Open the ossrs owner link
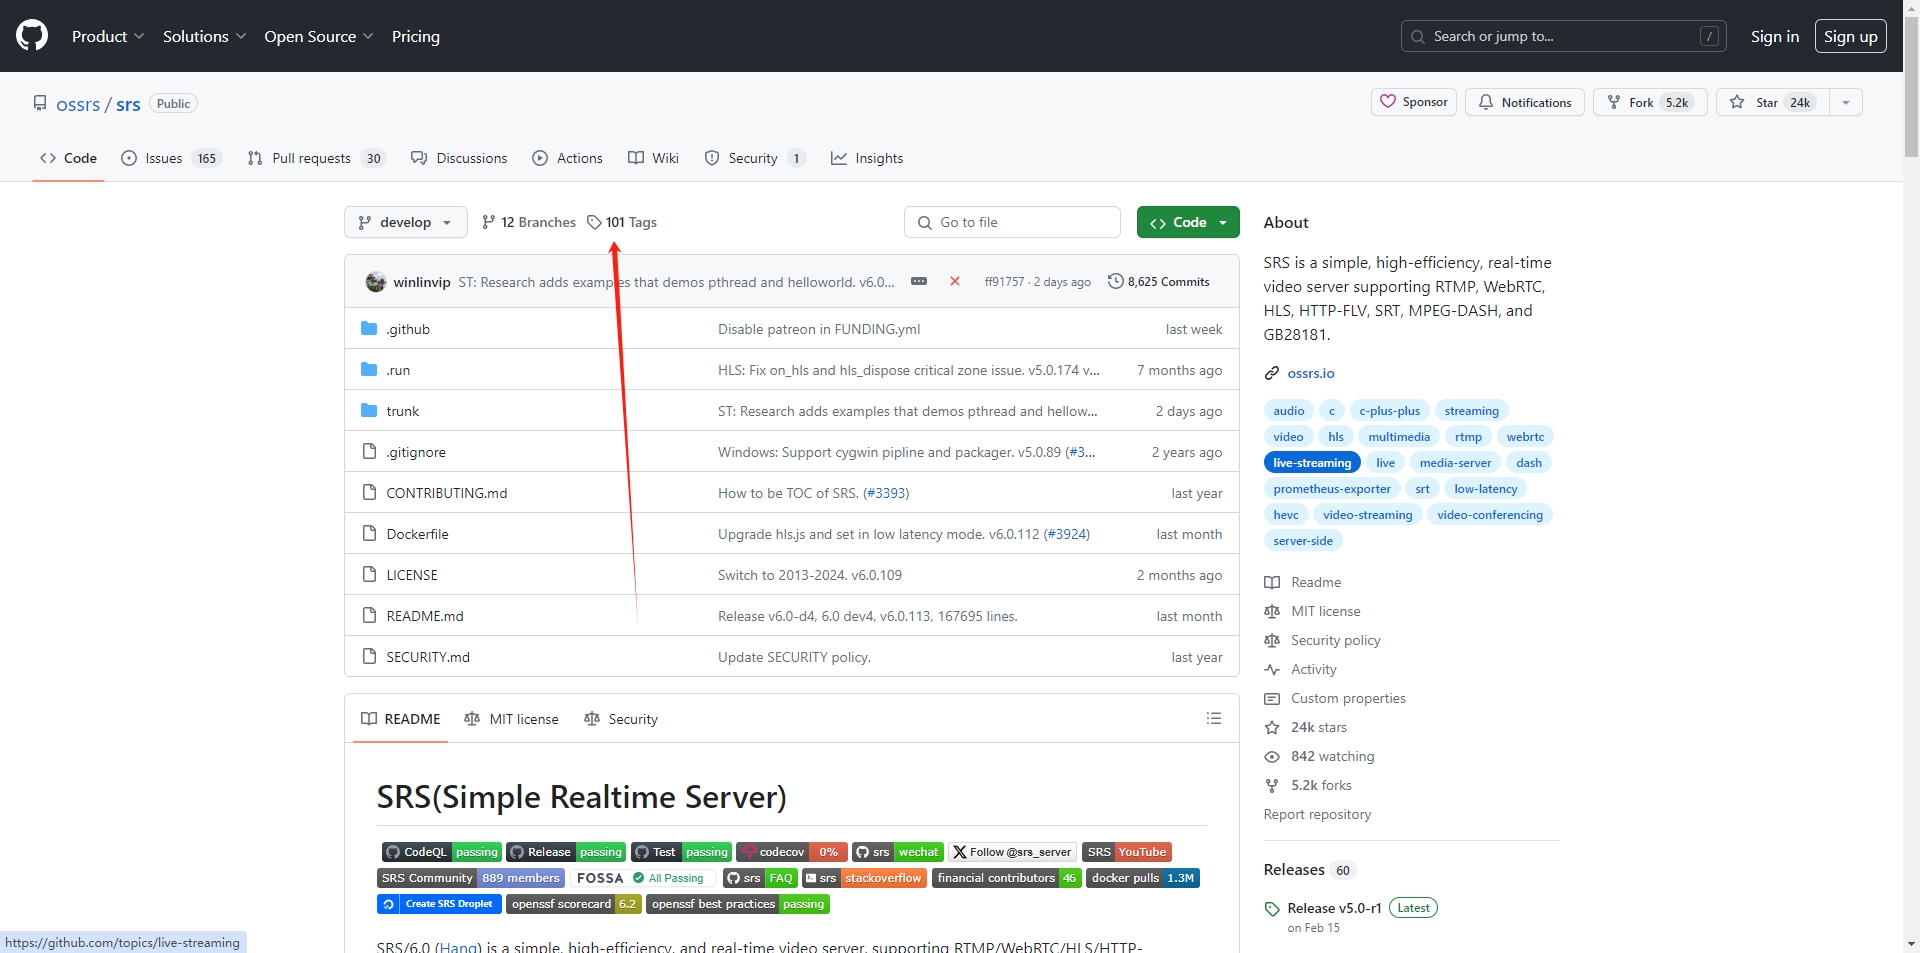The image size is (1920, 953). (78, 104)
